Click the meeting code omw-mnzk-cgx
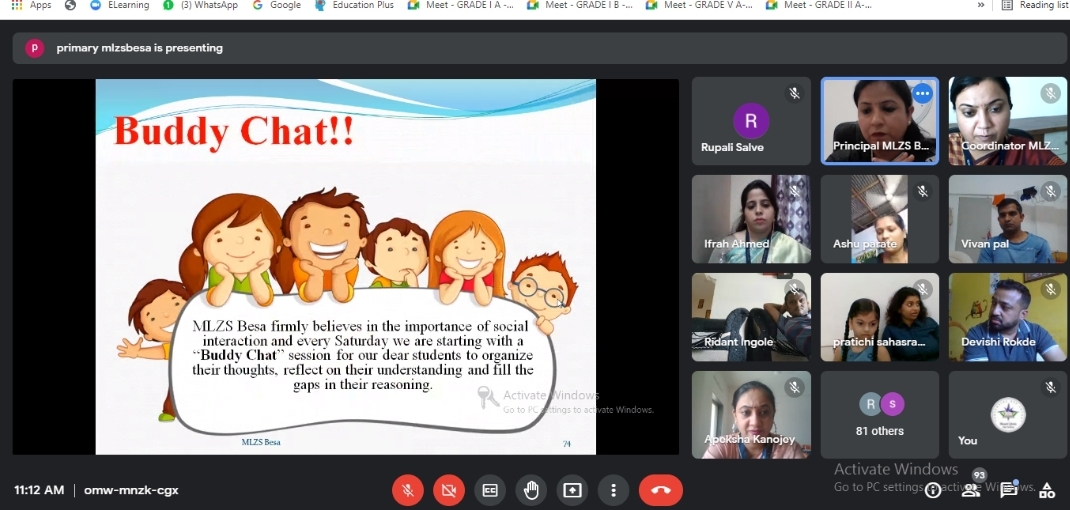 point(131,490)
